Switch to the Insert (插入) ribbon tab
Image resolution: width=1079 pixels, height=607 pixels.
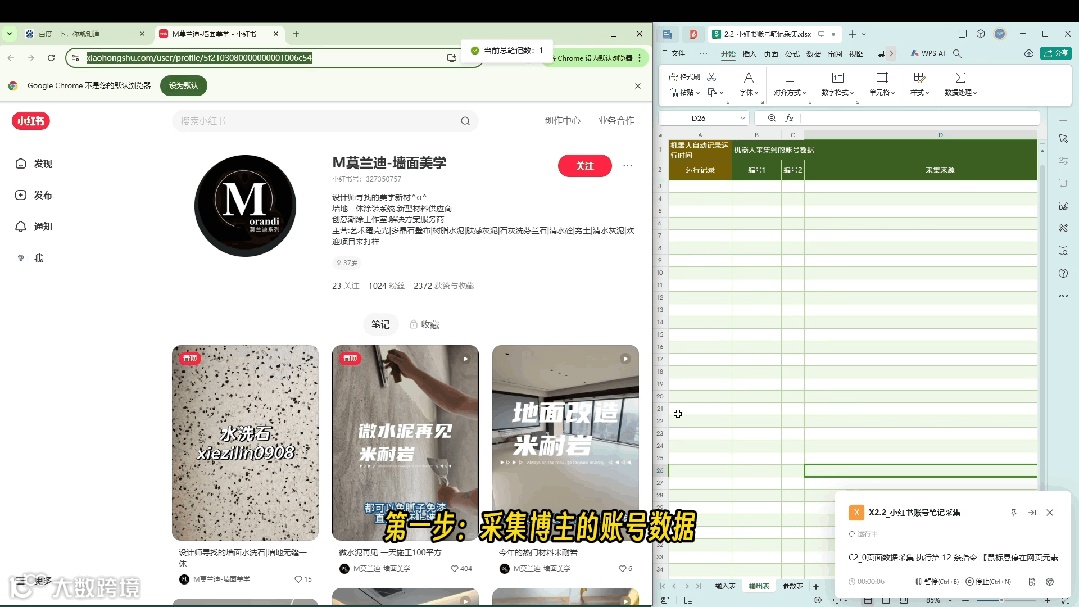tap(749, 54)
